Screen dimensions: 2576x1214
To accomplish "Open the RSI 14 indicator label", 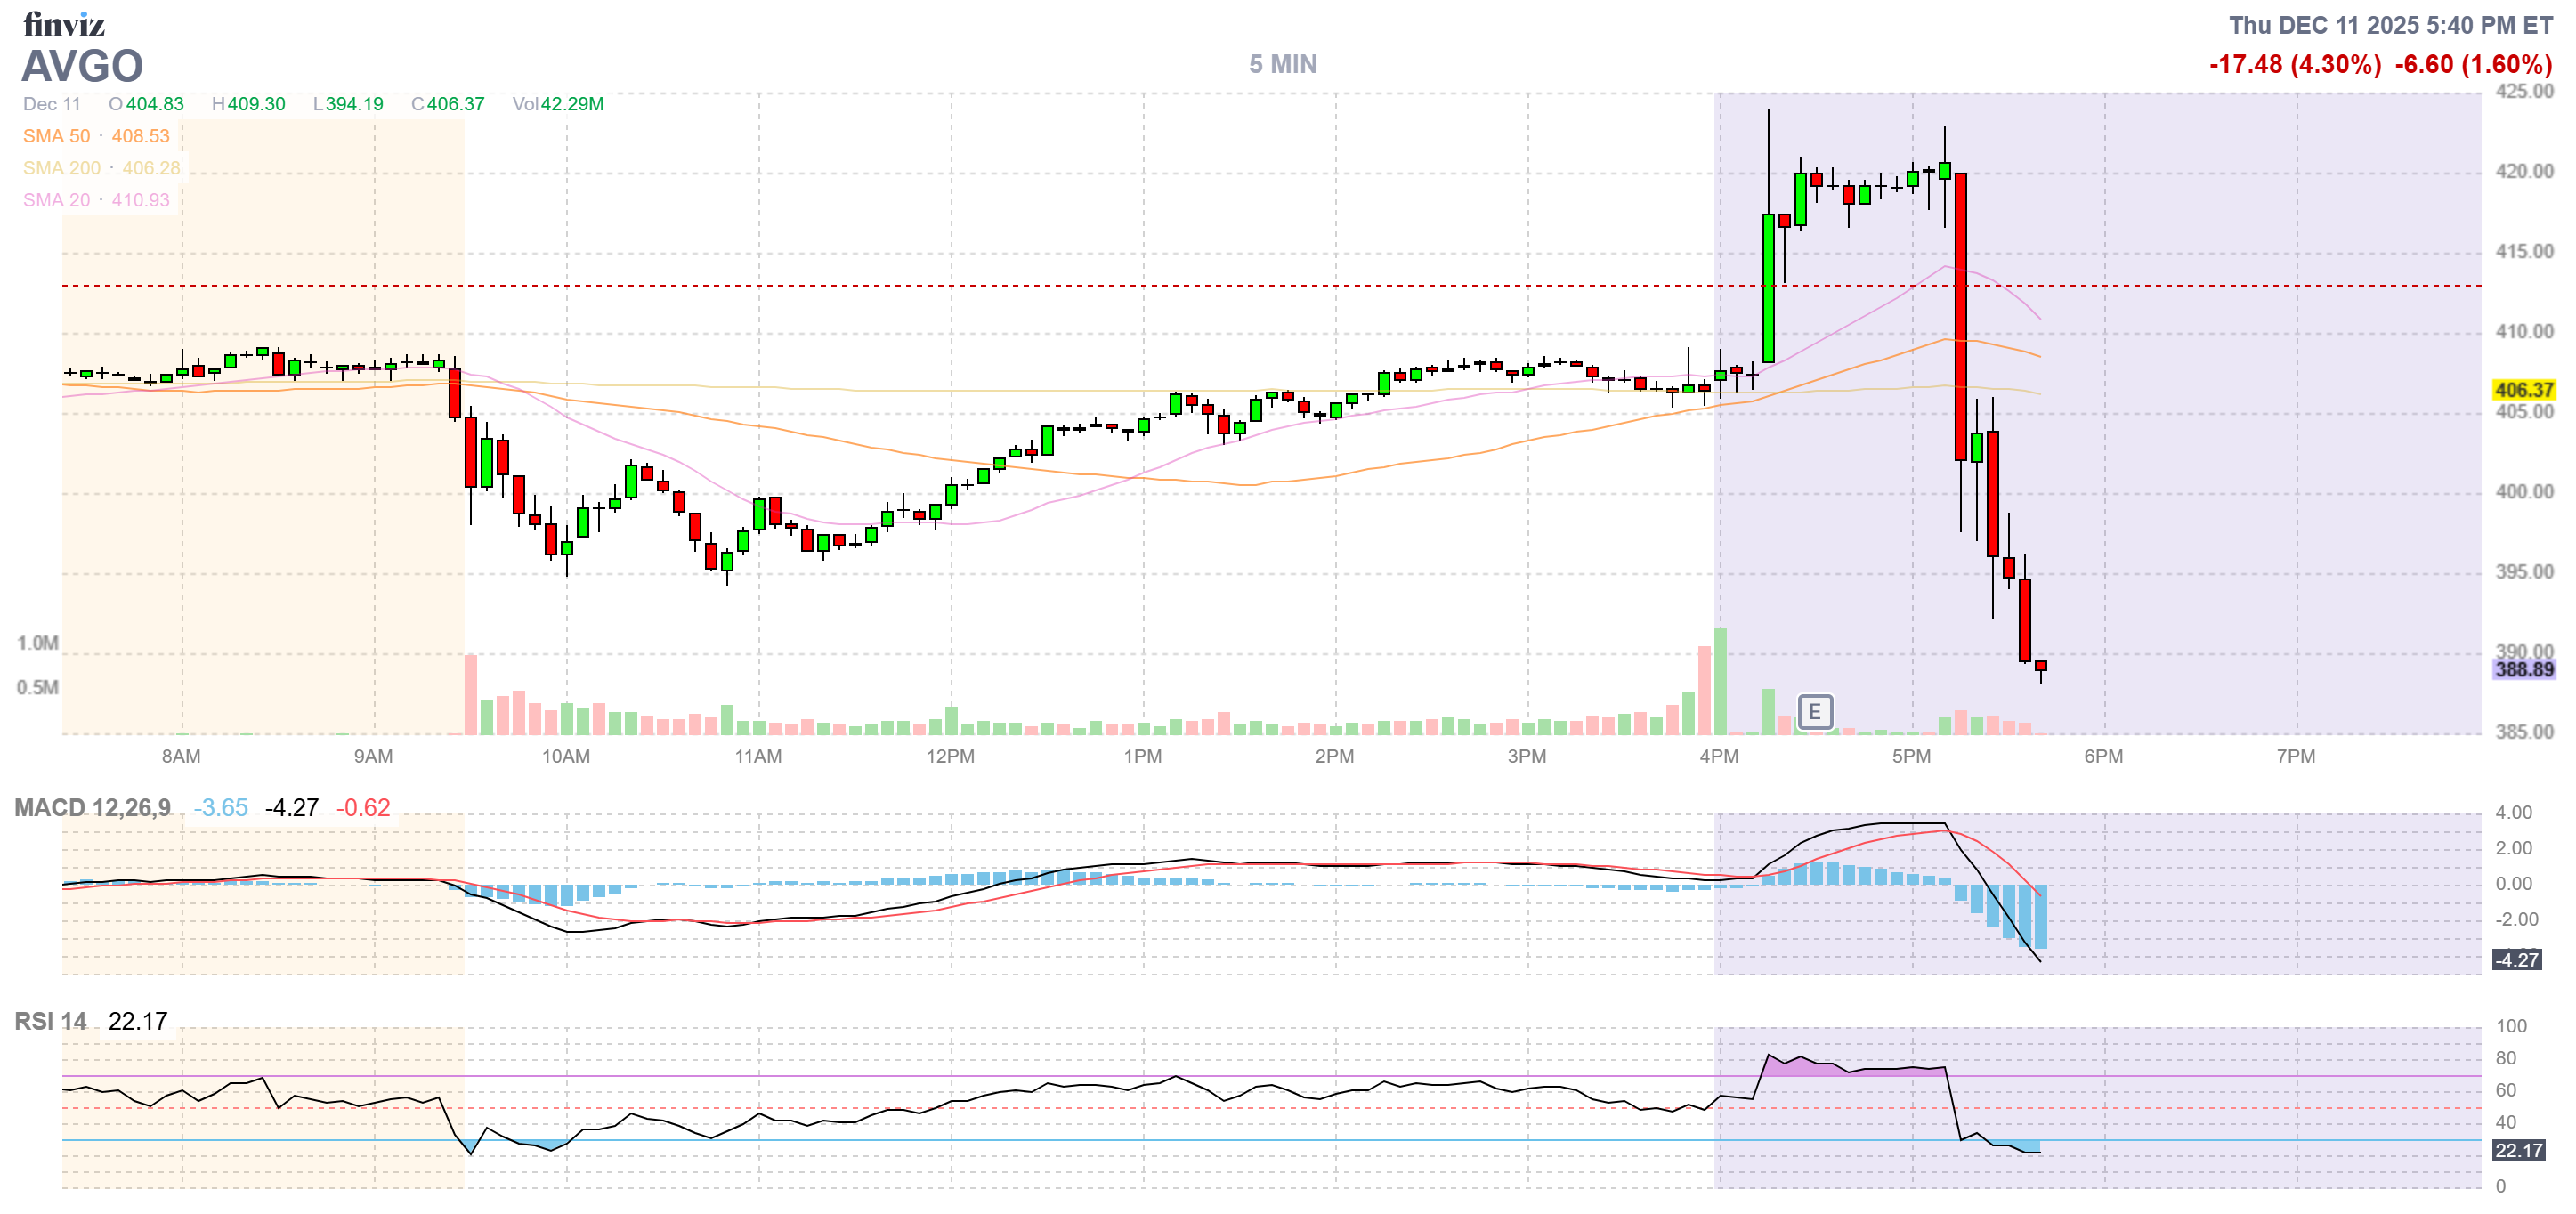I will [x=50, y=1021].
